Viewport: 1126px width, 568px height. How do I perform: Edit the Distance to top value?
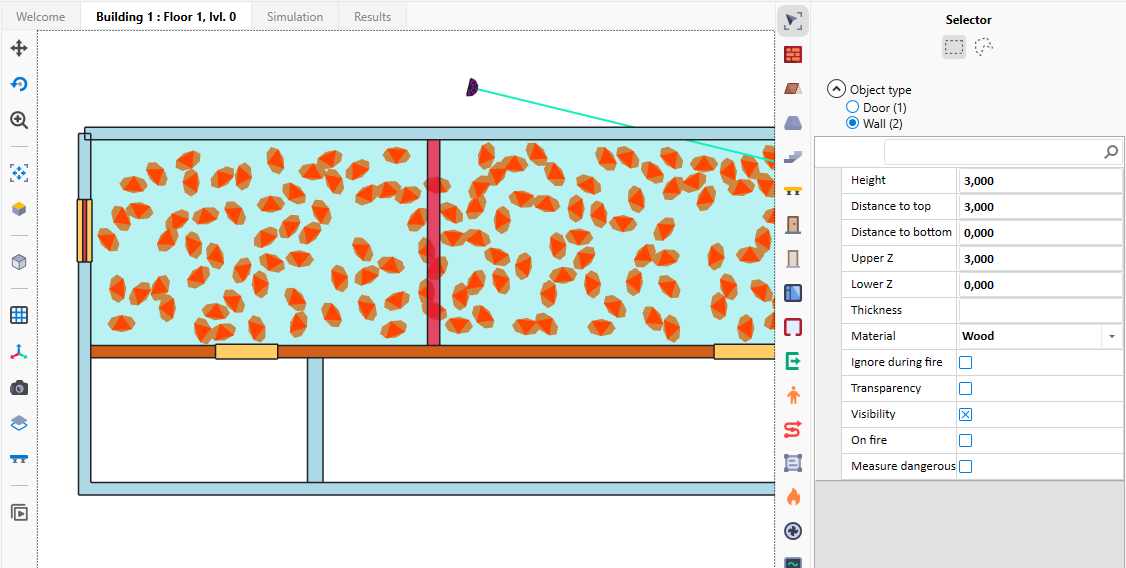pyautogui.click(x=1040, y=207)
